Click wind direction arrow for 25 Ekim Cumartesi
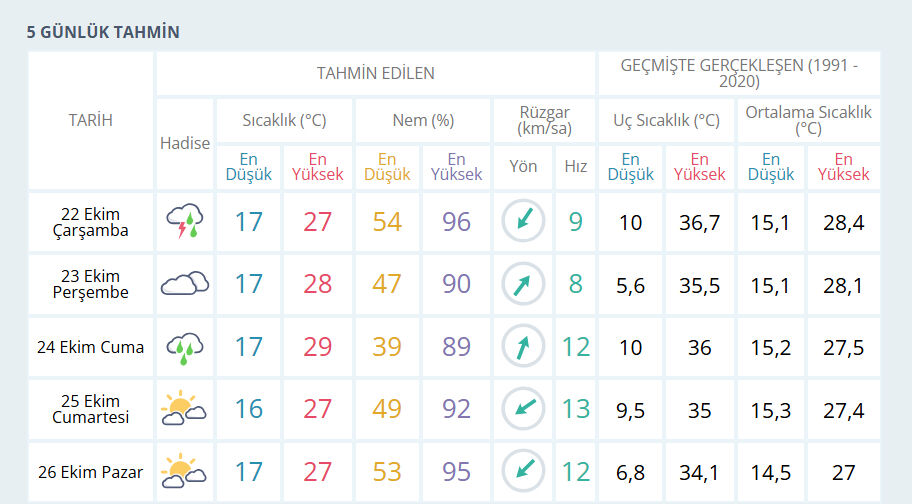This screenshot has width=912, height=504. pos(523,409)
